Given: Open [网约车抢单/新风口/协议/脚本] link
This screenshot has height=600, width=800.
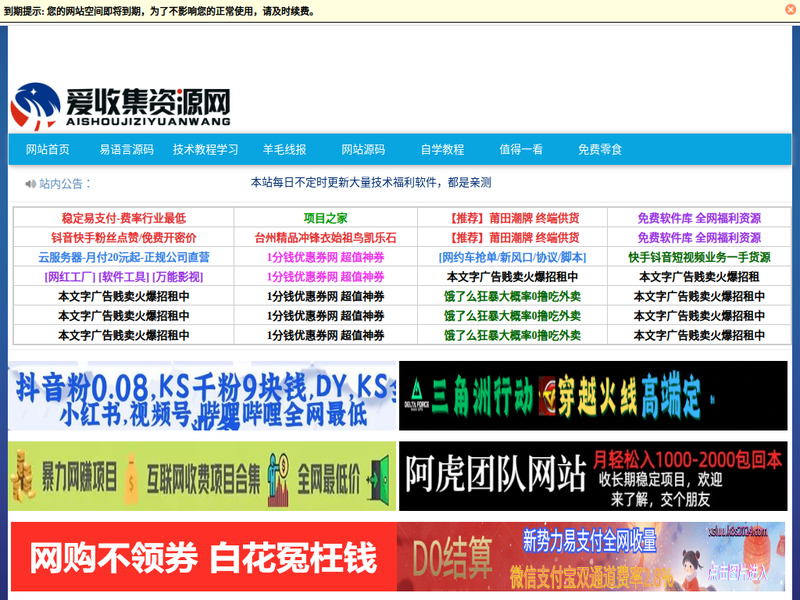Looking at the screenshot, I should click(512, 257).
